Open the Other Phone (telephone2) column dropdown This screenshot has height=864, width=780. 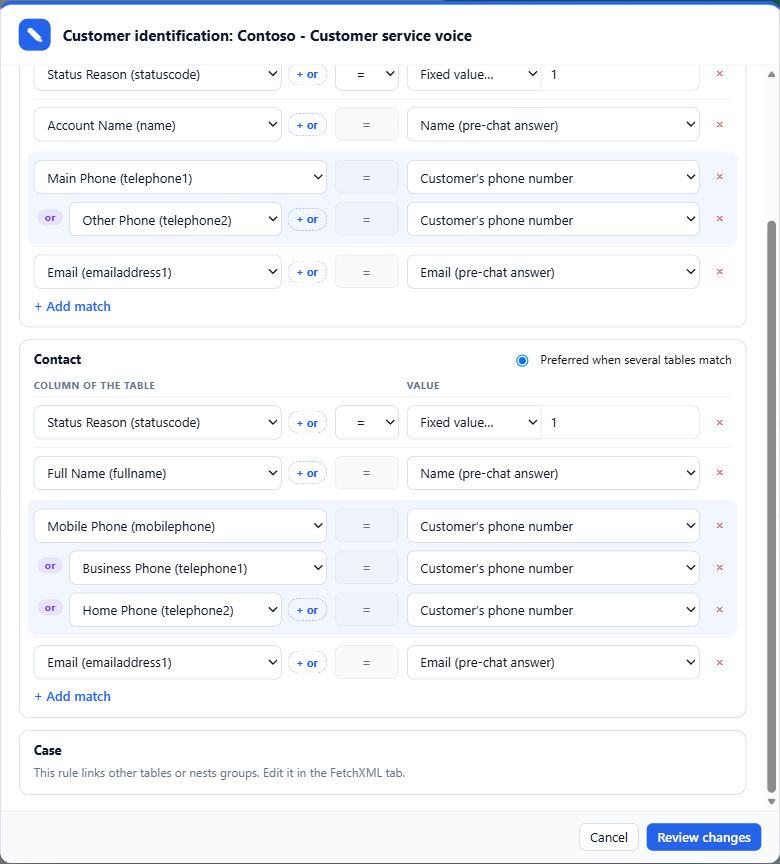pos(175,219)
